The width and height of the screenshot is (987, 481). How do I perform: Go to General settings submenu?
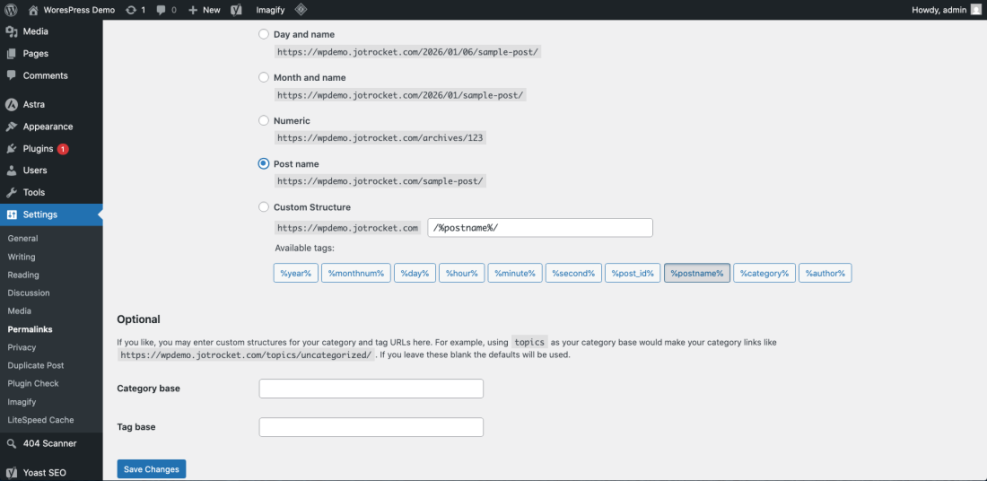[23, 239]
